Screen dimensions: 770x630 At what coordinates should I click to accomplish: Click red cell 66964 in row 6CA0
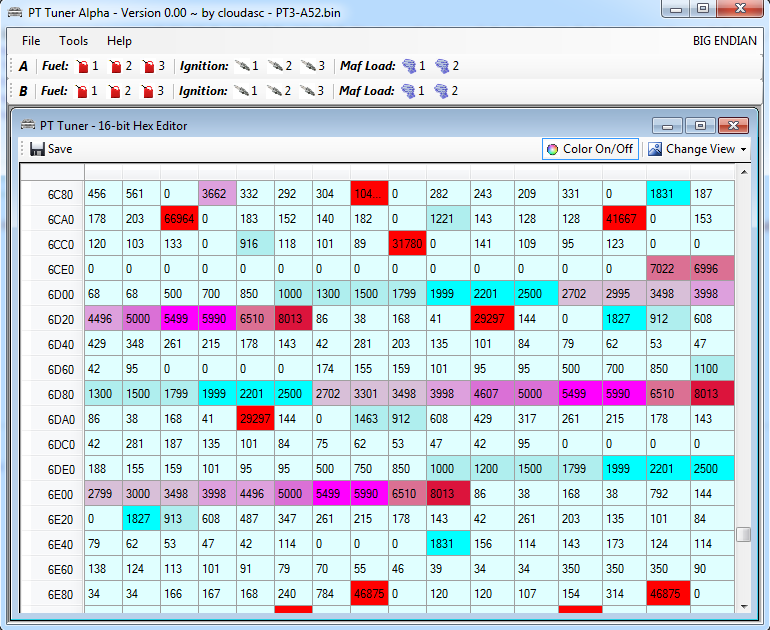coord(179,219)
